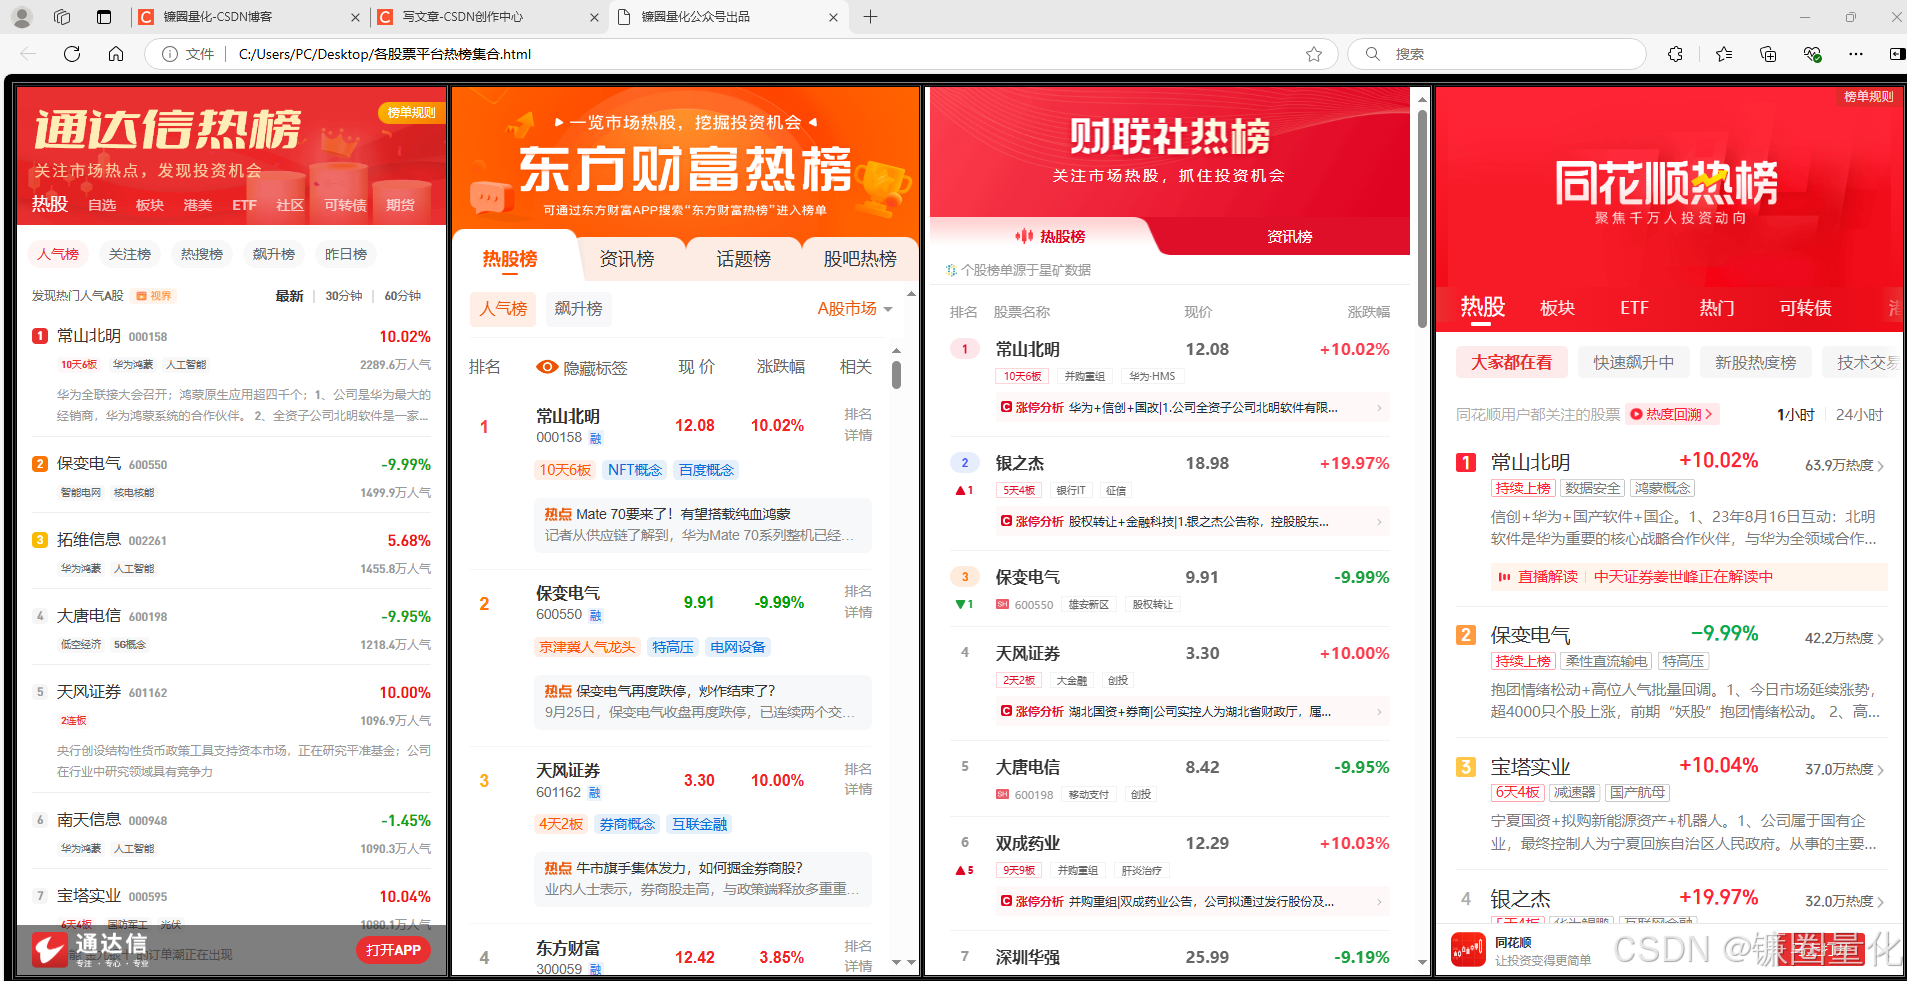Click 榜单规则 in 通达信 header

coord(411,112)
